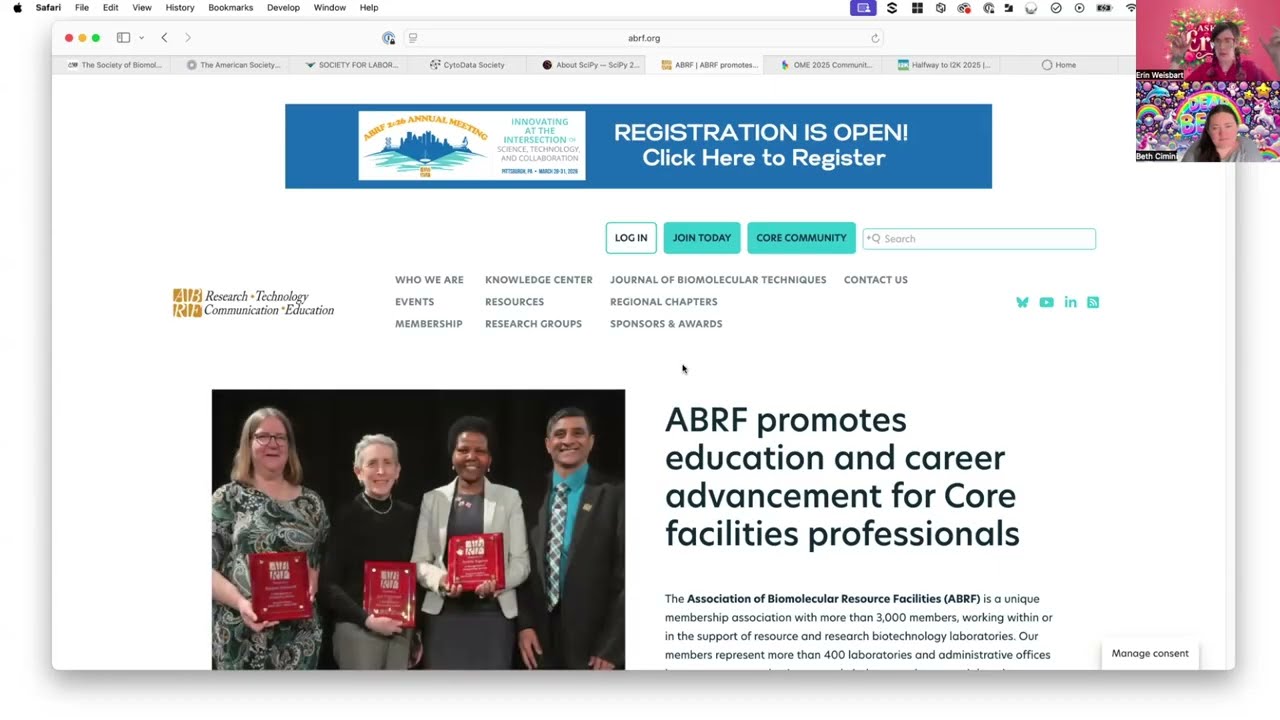Open the Wi-Fi menu icon
The image size is (1280, 720).
click(x=1130, y=8)
